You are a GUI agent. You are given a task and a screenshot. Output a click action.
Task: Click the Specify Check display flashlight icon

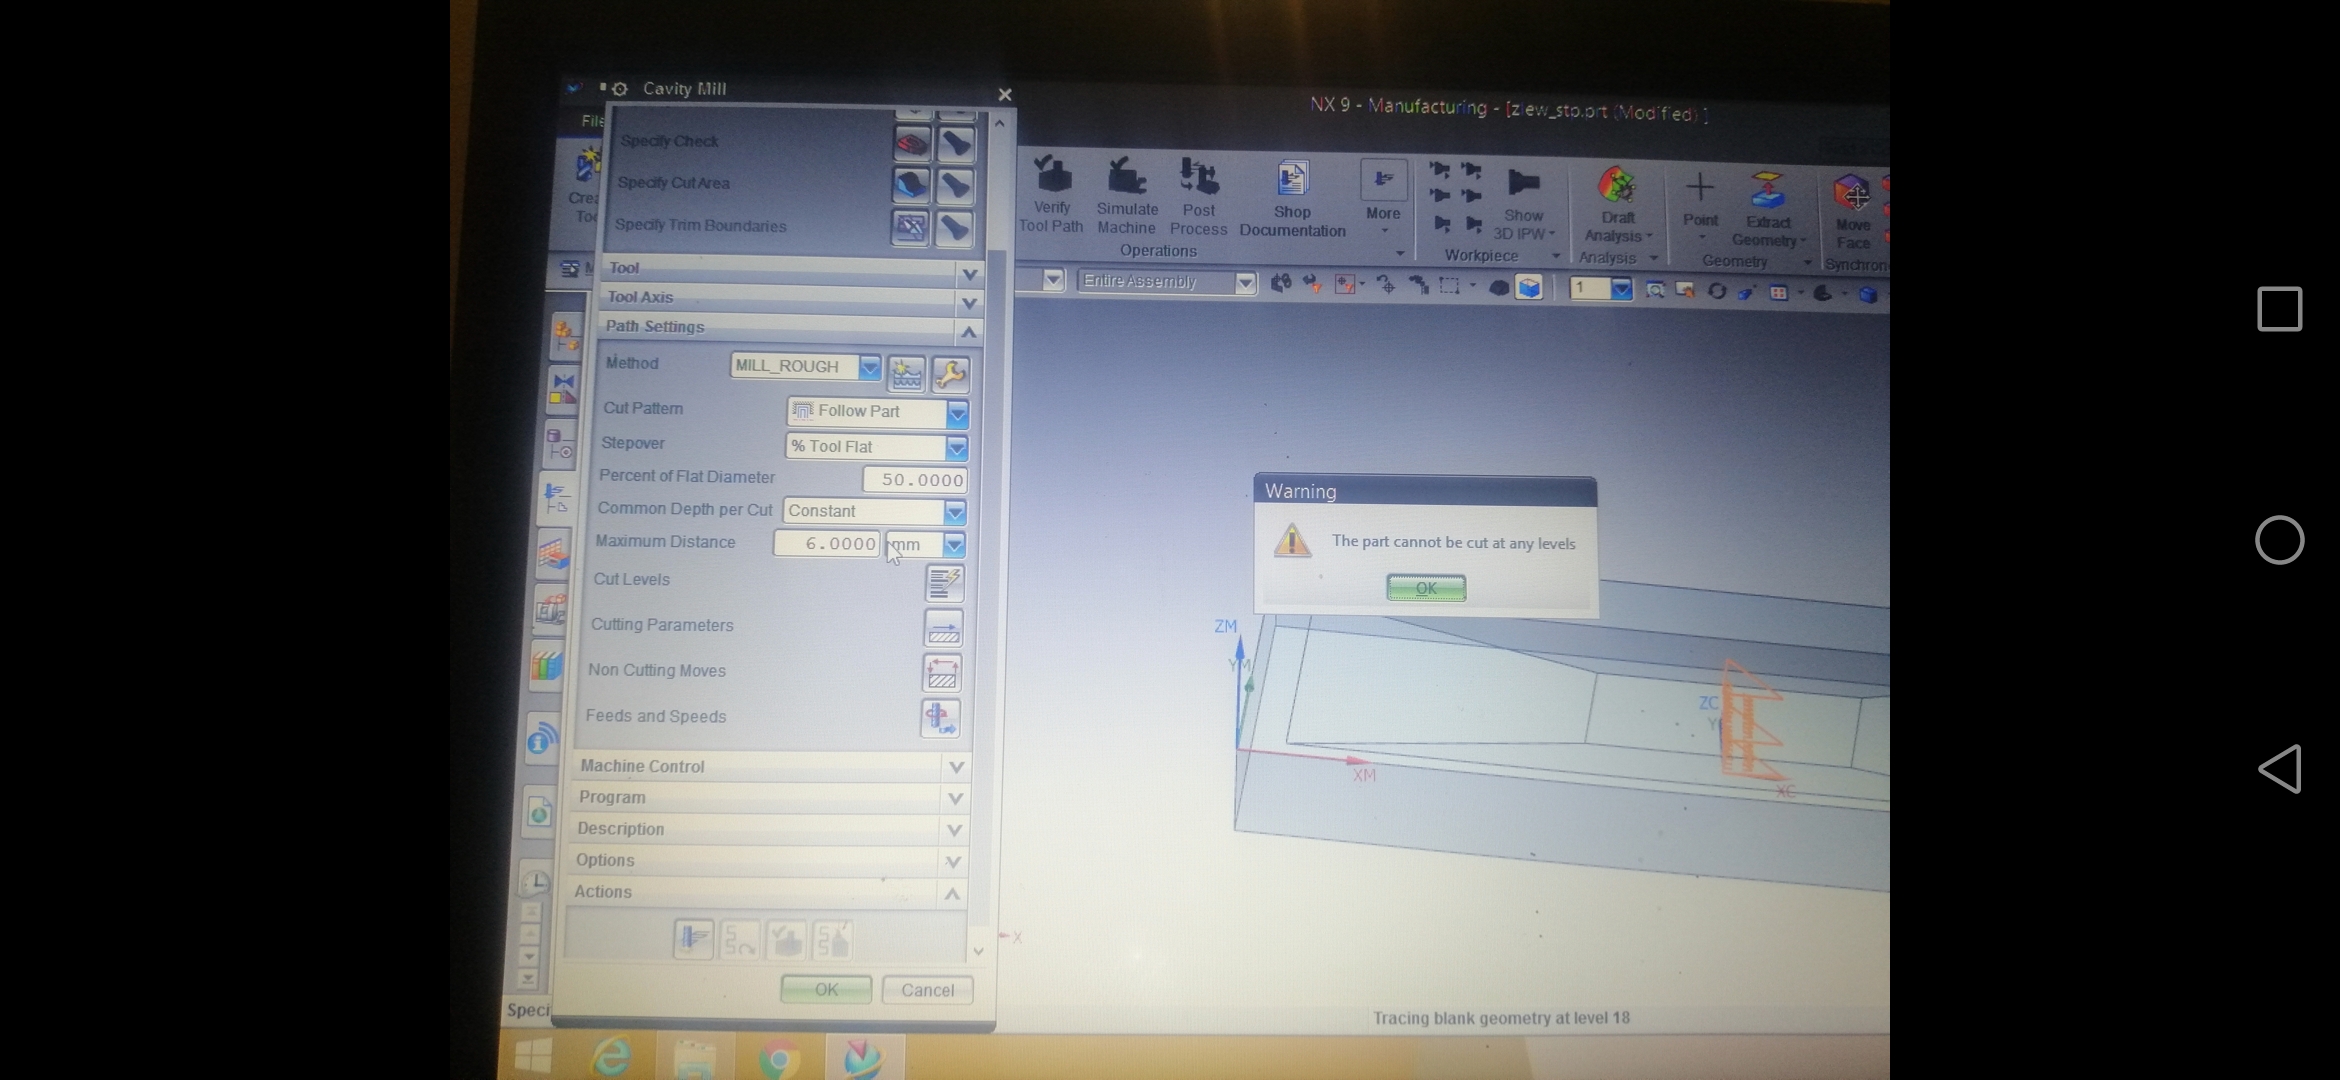[x=956, y=144]
